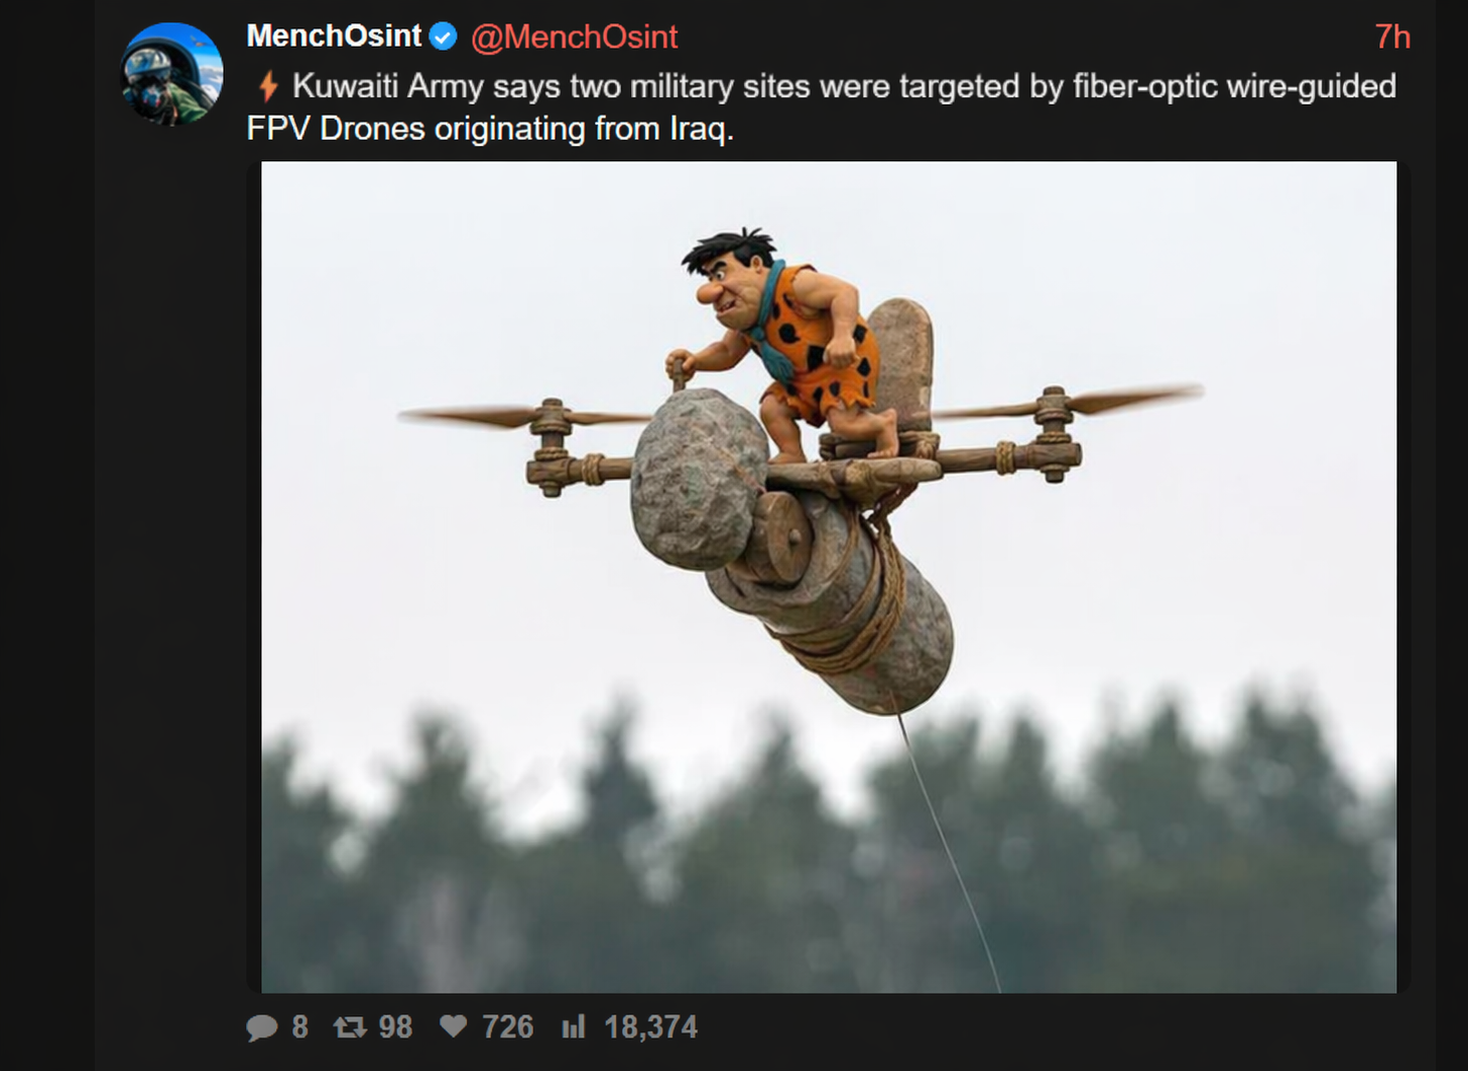Image resolution: width=1468 pixels, height=1071 pixels.
Task: Click the orange lightning bolt emoji
Action: (x=268, y=87)
